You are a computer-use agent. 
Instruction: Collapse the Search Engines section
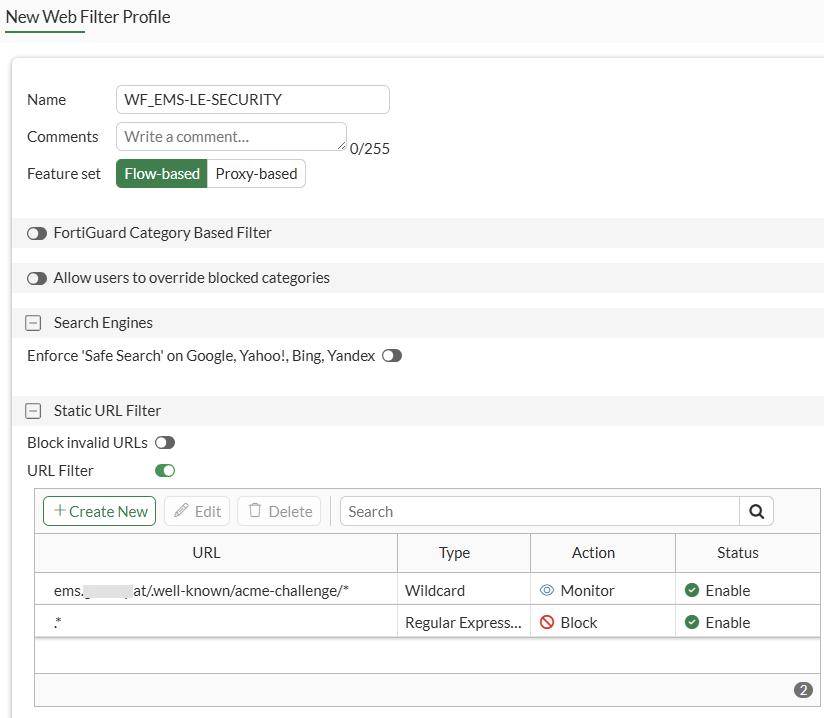coord(33,323)
